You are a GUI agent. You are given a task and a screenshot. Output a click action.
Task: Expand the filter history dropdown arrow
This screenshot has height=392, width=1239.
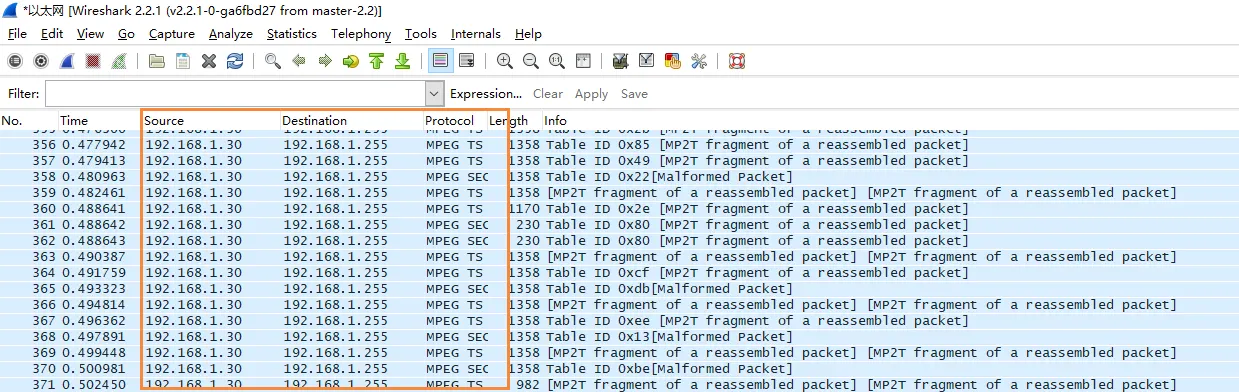point(434,94)
